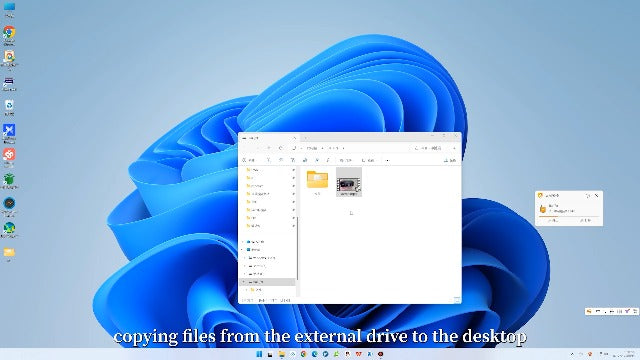Open the three-dot See more menu

[x=387, y=160]
